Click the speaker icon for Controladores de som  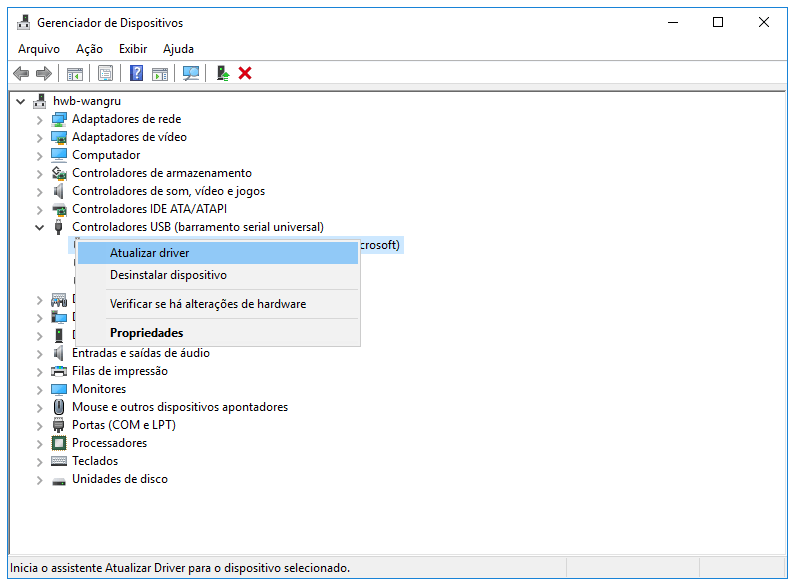point(59,191)
